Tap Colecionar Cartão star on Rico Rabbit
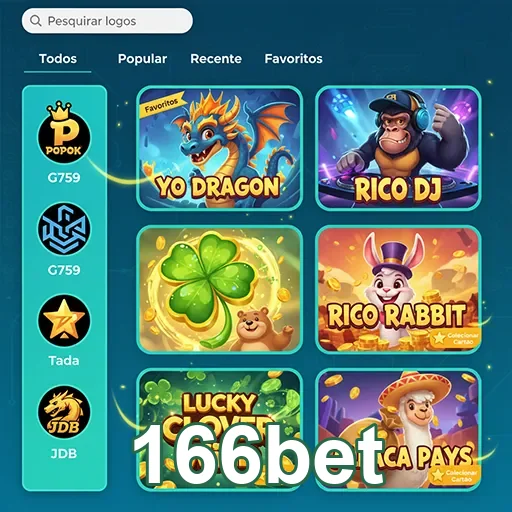Viewport: 512px width, 512px height. [439, 339]
